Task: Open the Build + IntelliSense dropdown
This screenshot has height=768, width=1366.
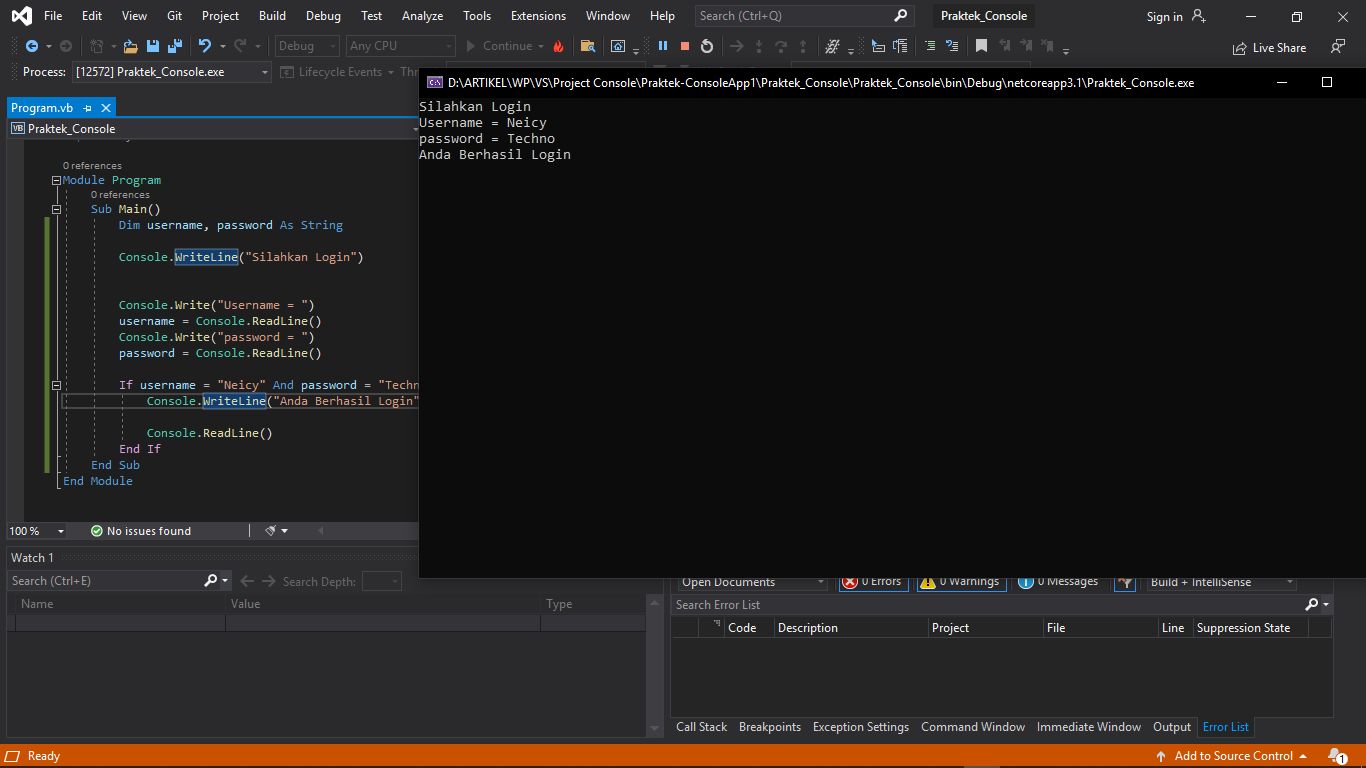Action: (1221, 582)
